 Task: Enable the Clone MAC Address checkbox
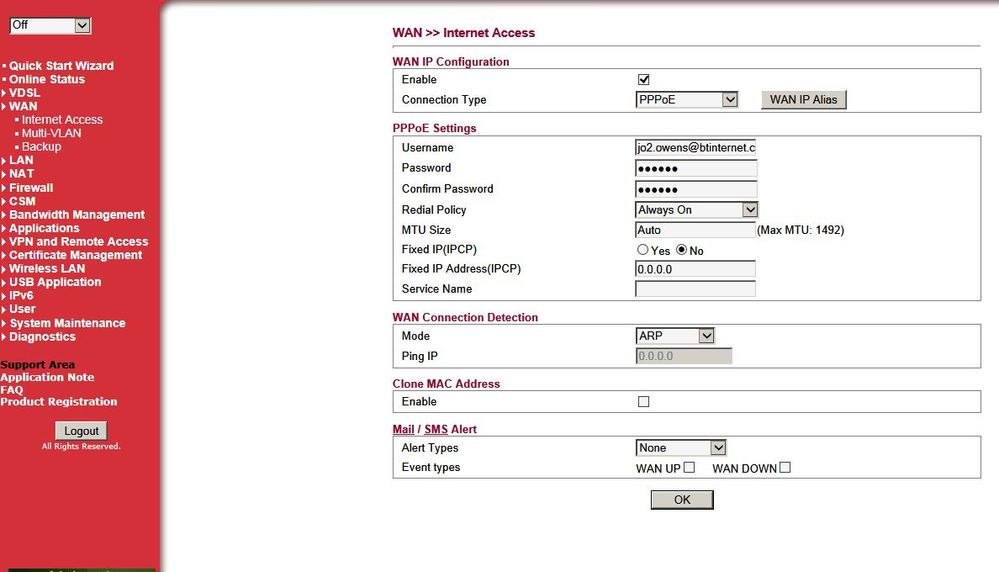click(644, 401)
